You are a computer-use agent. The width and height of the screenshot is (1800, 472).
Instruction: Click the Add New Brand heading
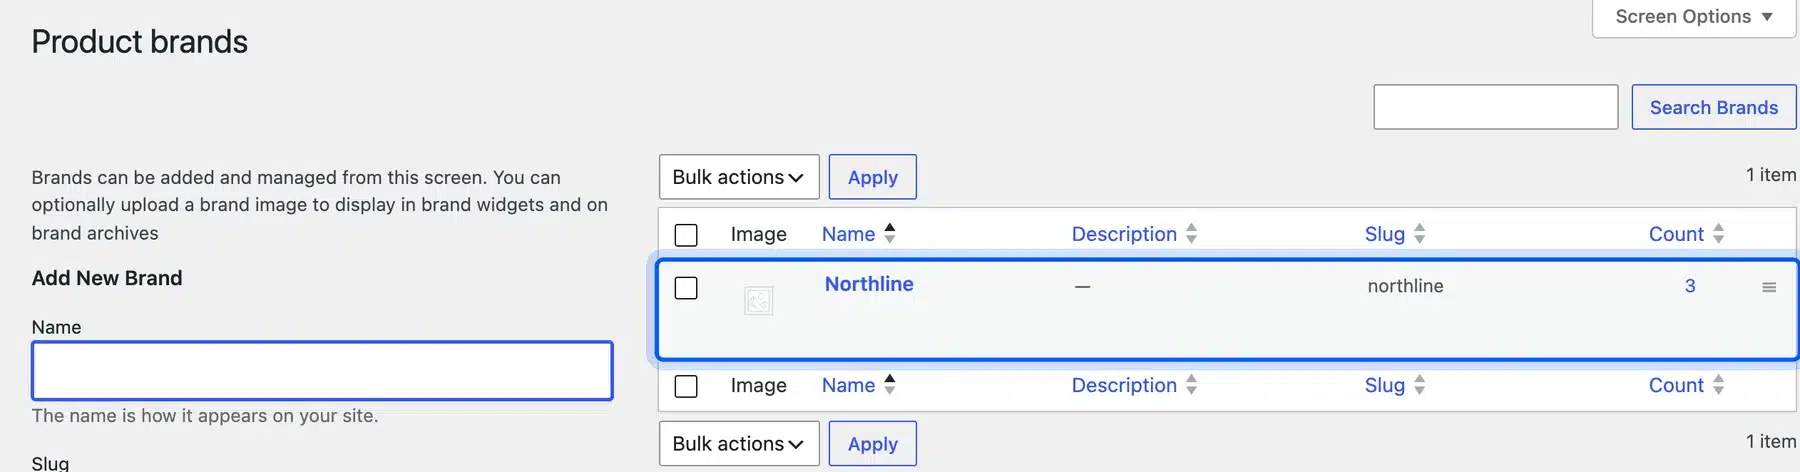pos(107,278)
